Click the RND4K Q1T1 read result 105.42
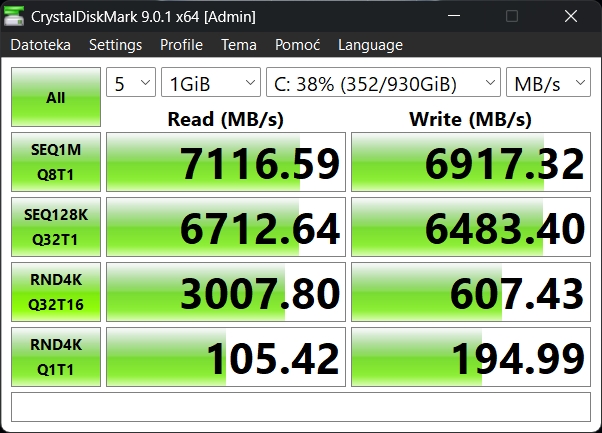Image resolution: width=602 pixels, height=433 pixels. pos(226,357)
